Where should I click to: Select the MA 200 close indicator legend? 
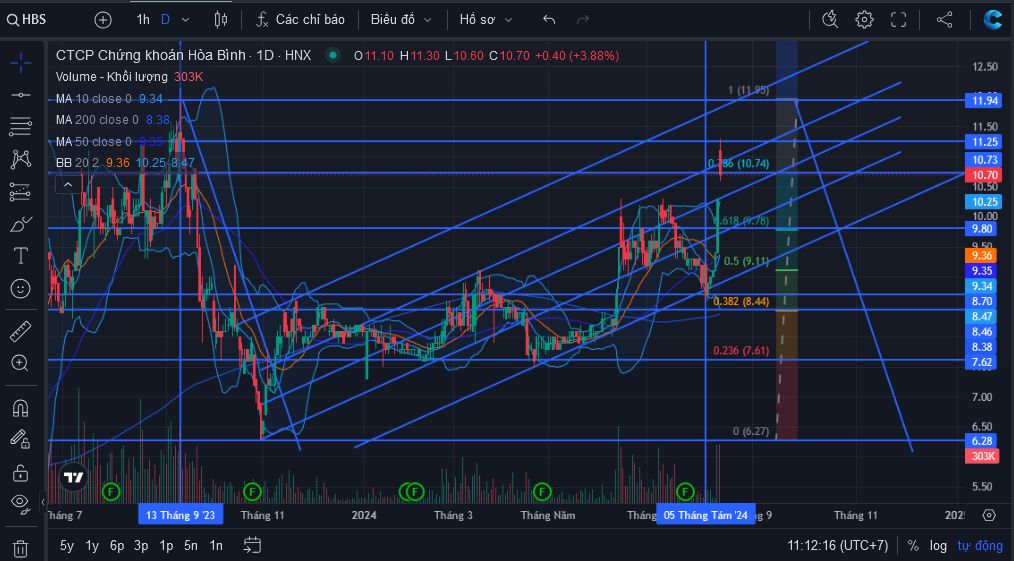coord(97,120)
